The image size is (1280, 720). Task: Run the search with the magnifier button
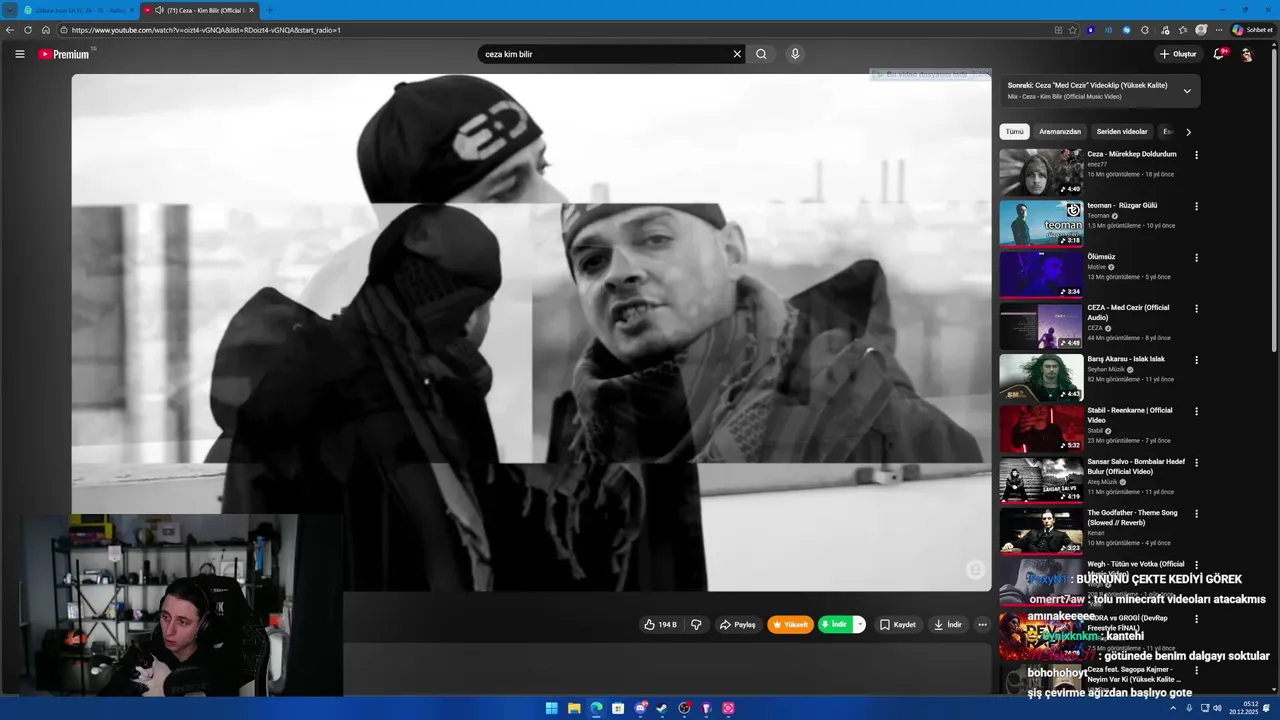[761, 54]
